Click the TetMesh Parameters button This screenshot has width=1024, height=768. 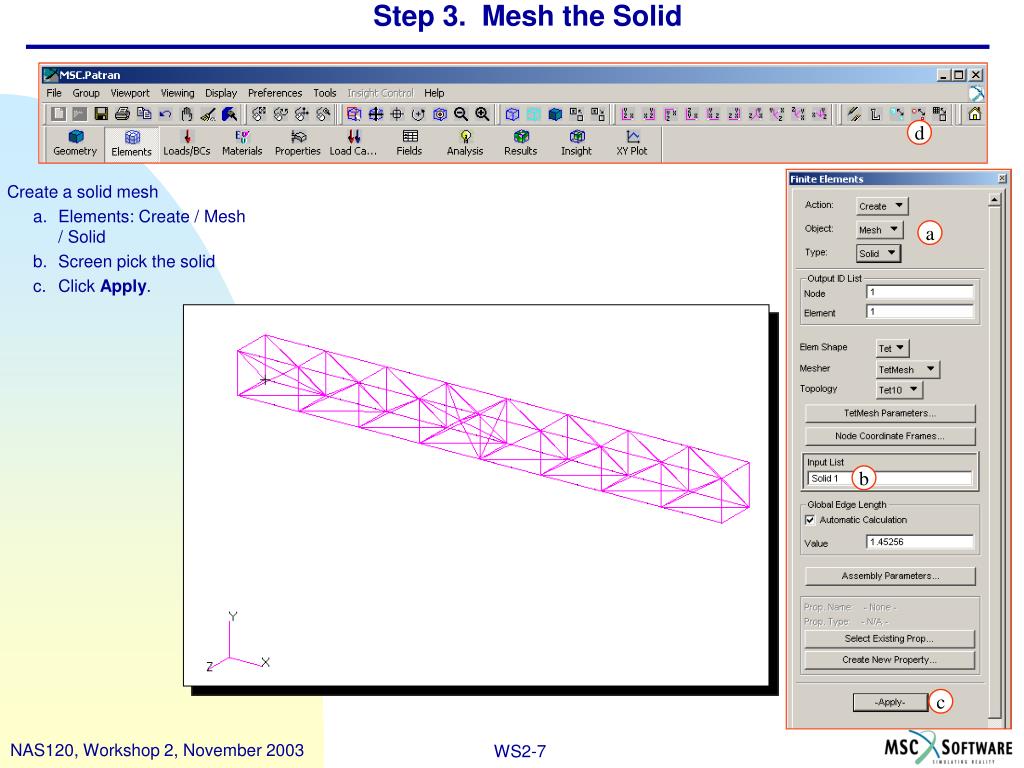(890, 413)
